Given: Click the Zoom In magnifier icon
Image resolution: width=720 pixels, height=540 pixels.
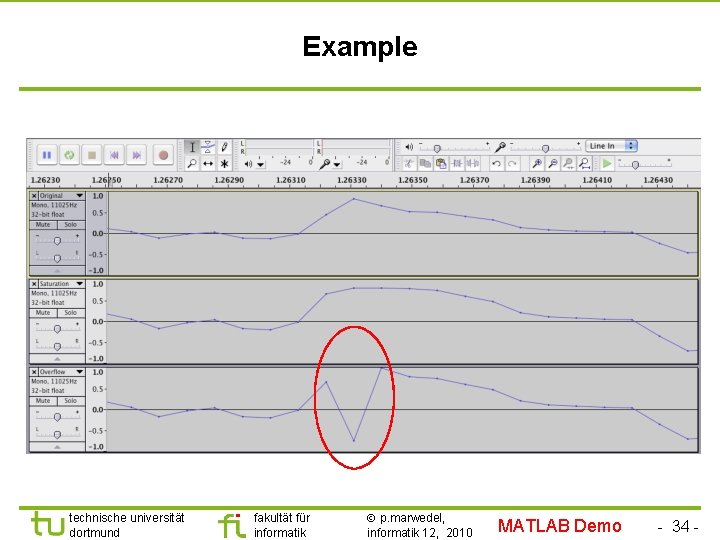Looking at the screenshot, I should 536,163.
